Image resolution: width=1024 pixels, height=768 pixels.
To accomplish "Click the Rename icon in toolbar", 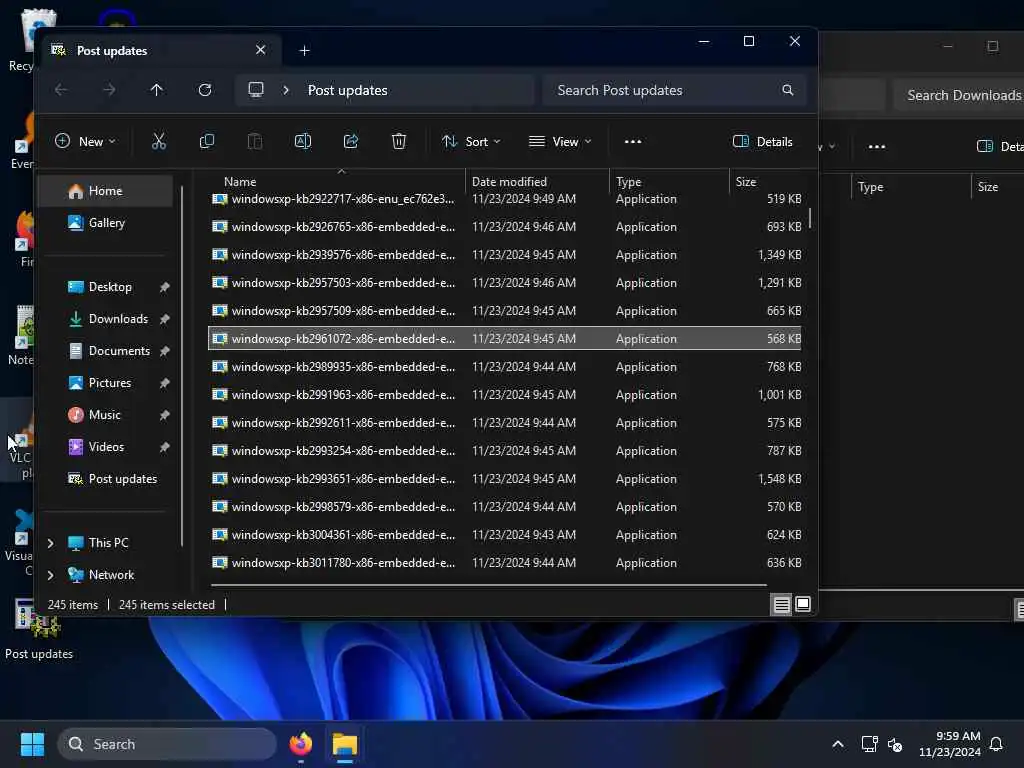I will (x=303, y=141).
